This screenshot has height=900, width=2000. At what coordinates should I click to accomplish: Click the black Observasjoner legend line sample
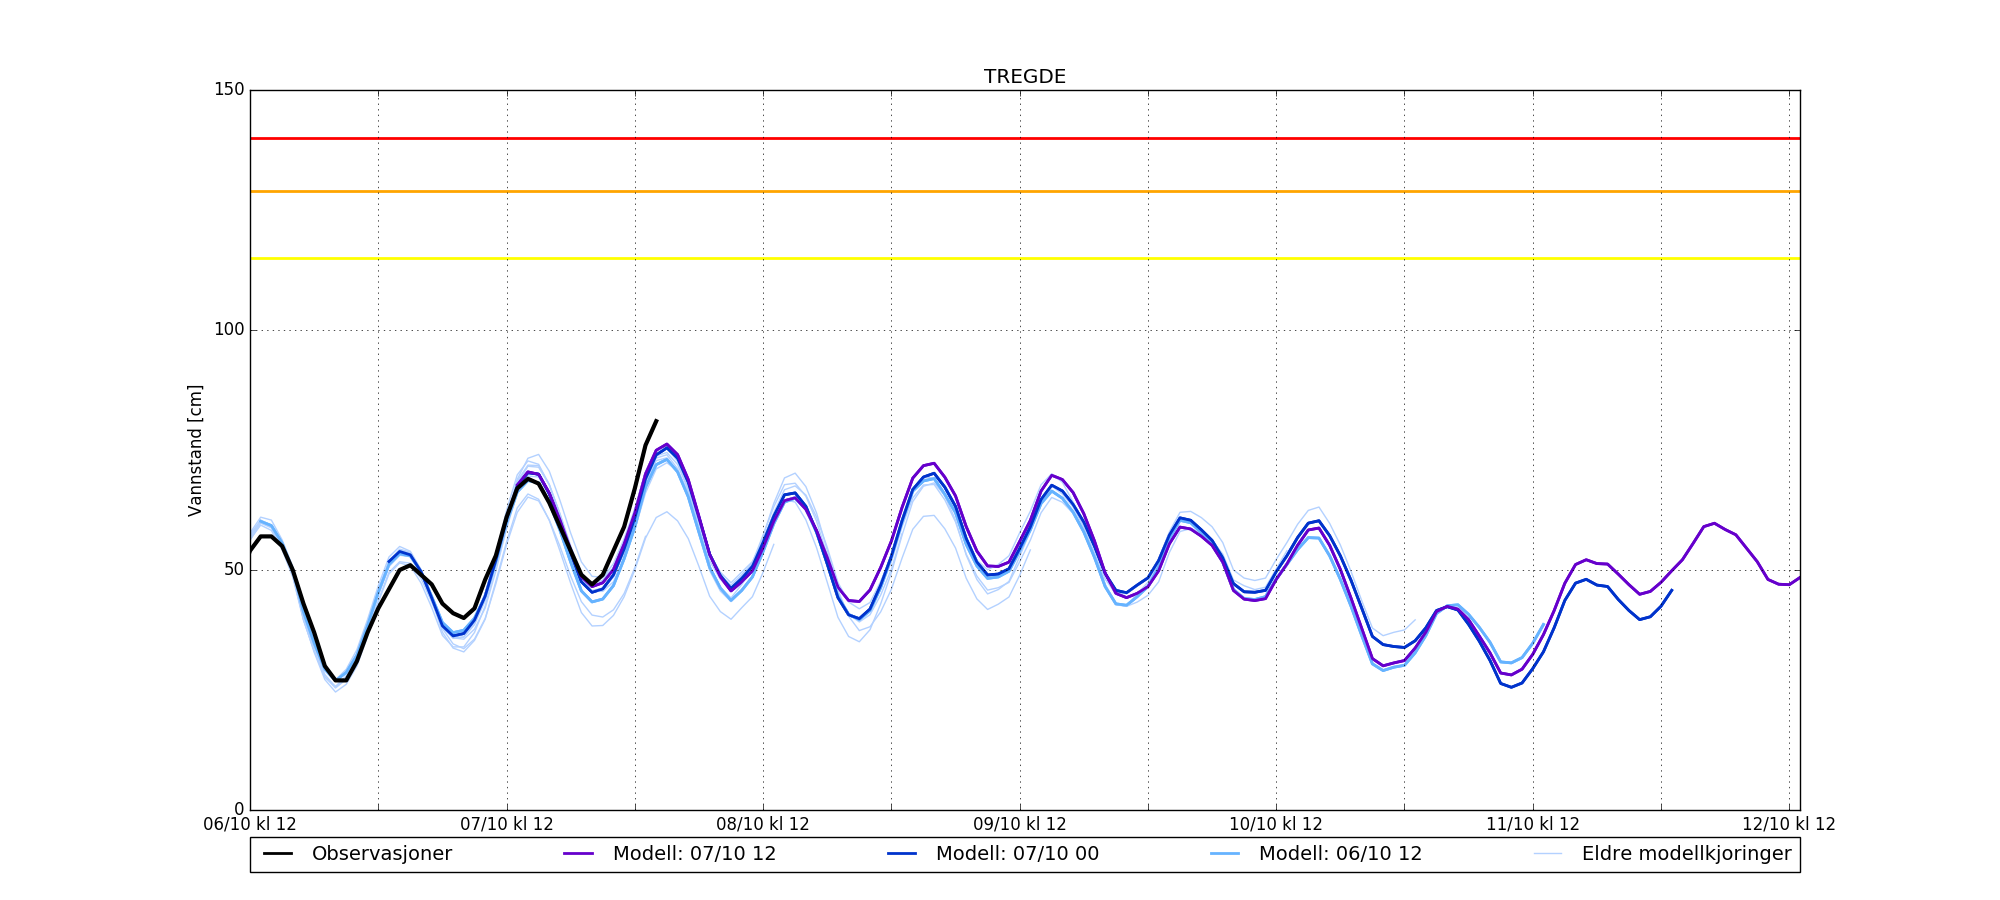279,854
